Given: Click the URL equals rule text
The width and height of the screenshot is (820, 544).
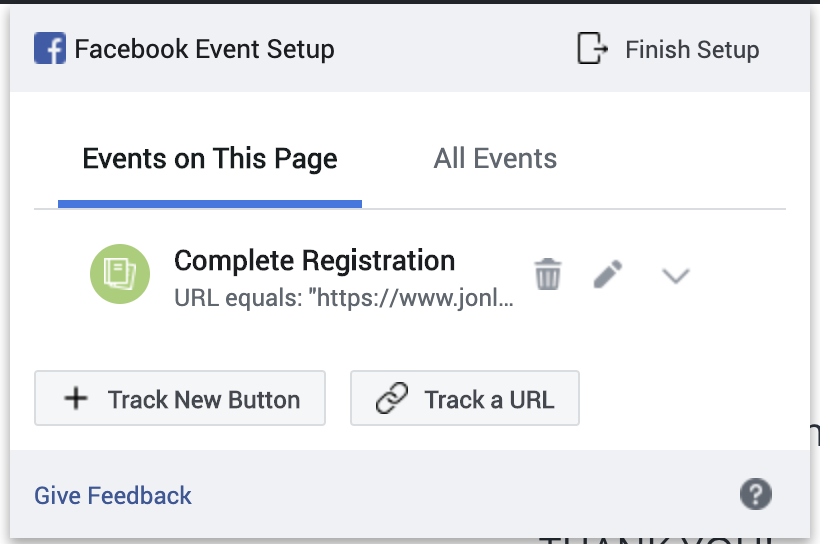Looking at the screenshot, I should (x=344, y=298).
